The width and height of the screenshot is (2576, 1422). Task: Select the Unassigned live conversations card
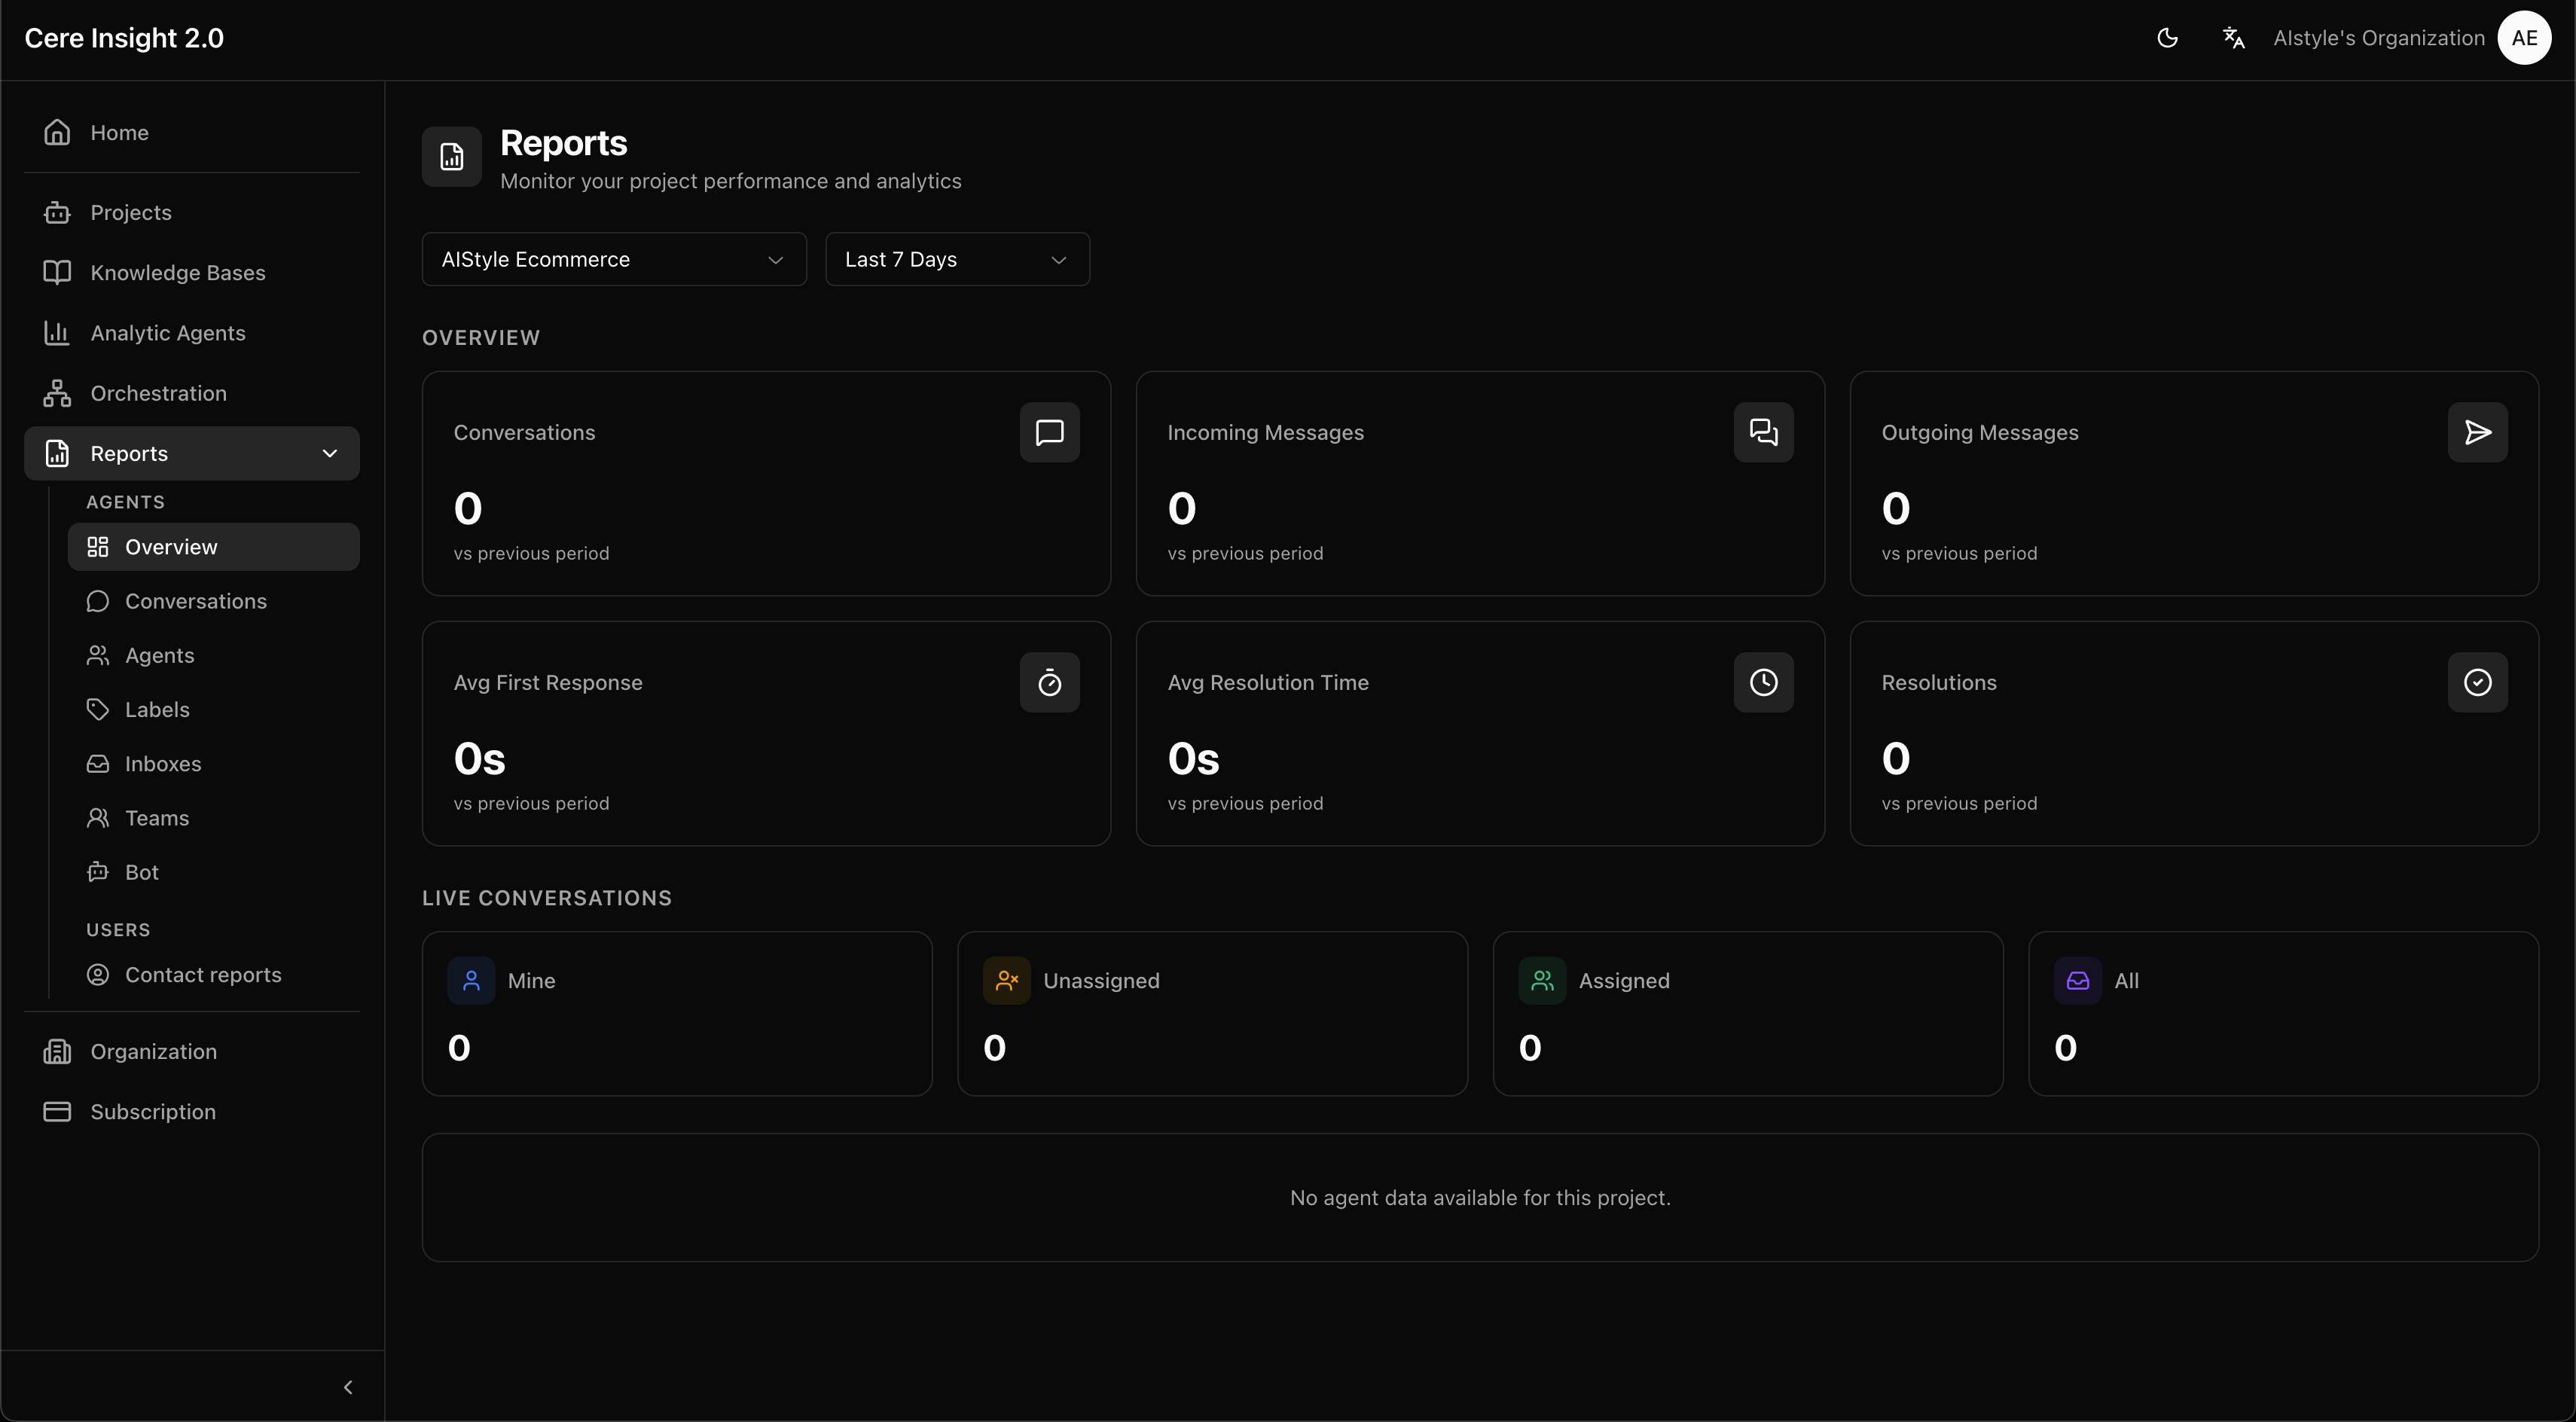tap(1212, 1012)
